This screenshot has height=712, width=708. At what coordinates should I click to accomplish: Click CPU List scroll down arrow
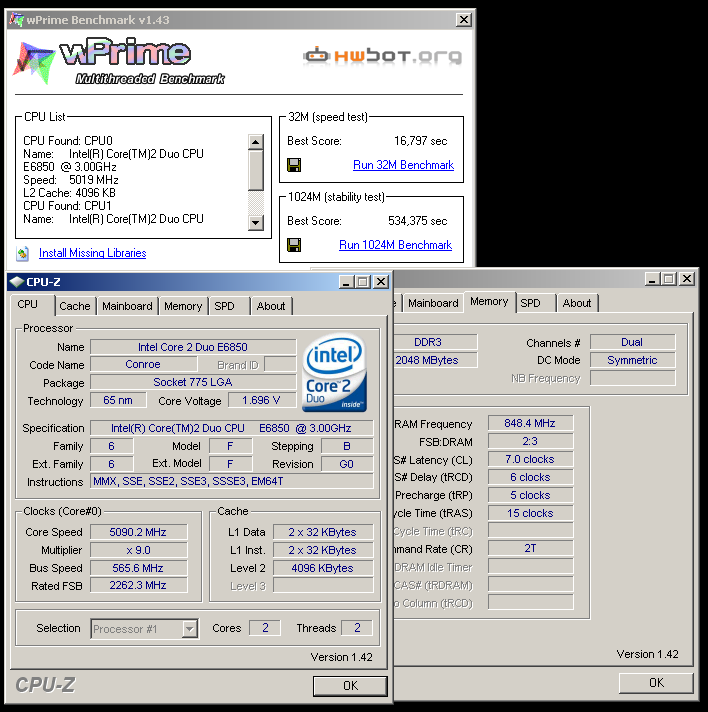pos(256,222)
